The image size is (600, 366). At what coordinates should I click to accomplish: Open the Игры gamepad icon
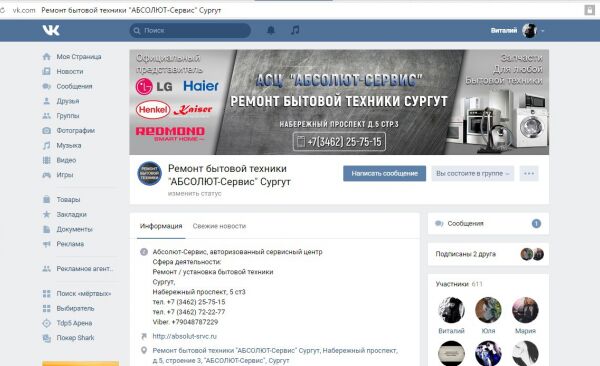tap(46, 175)
